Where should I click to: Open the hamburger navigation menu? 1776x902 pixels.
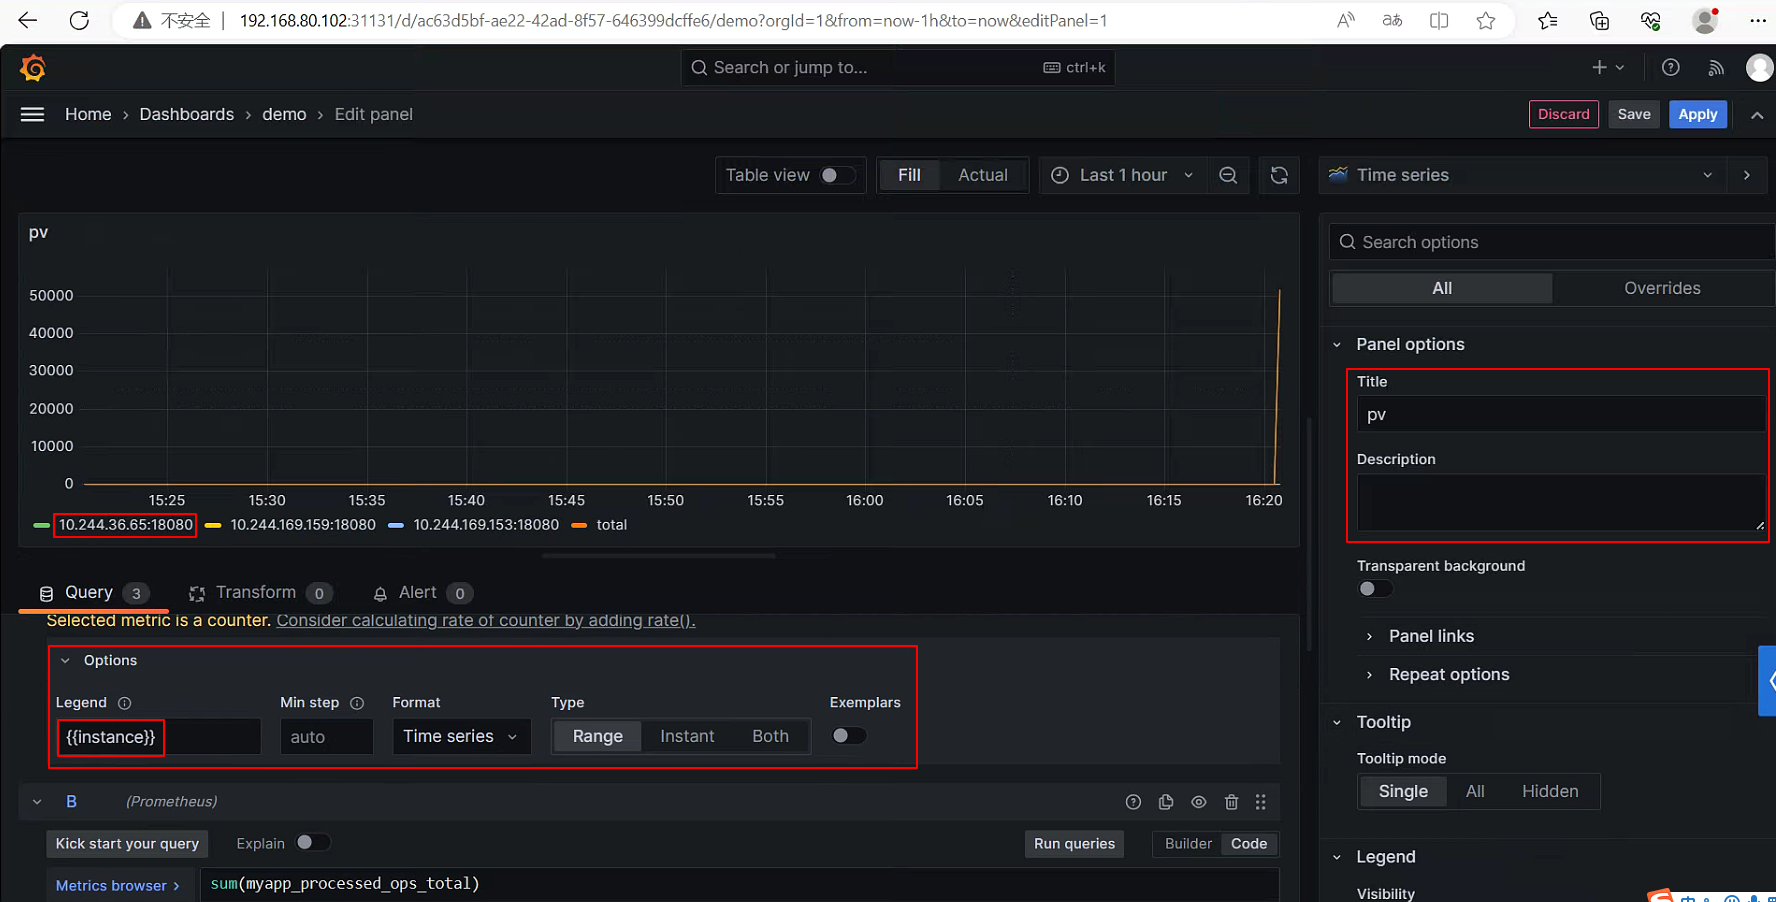point(32,114)
